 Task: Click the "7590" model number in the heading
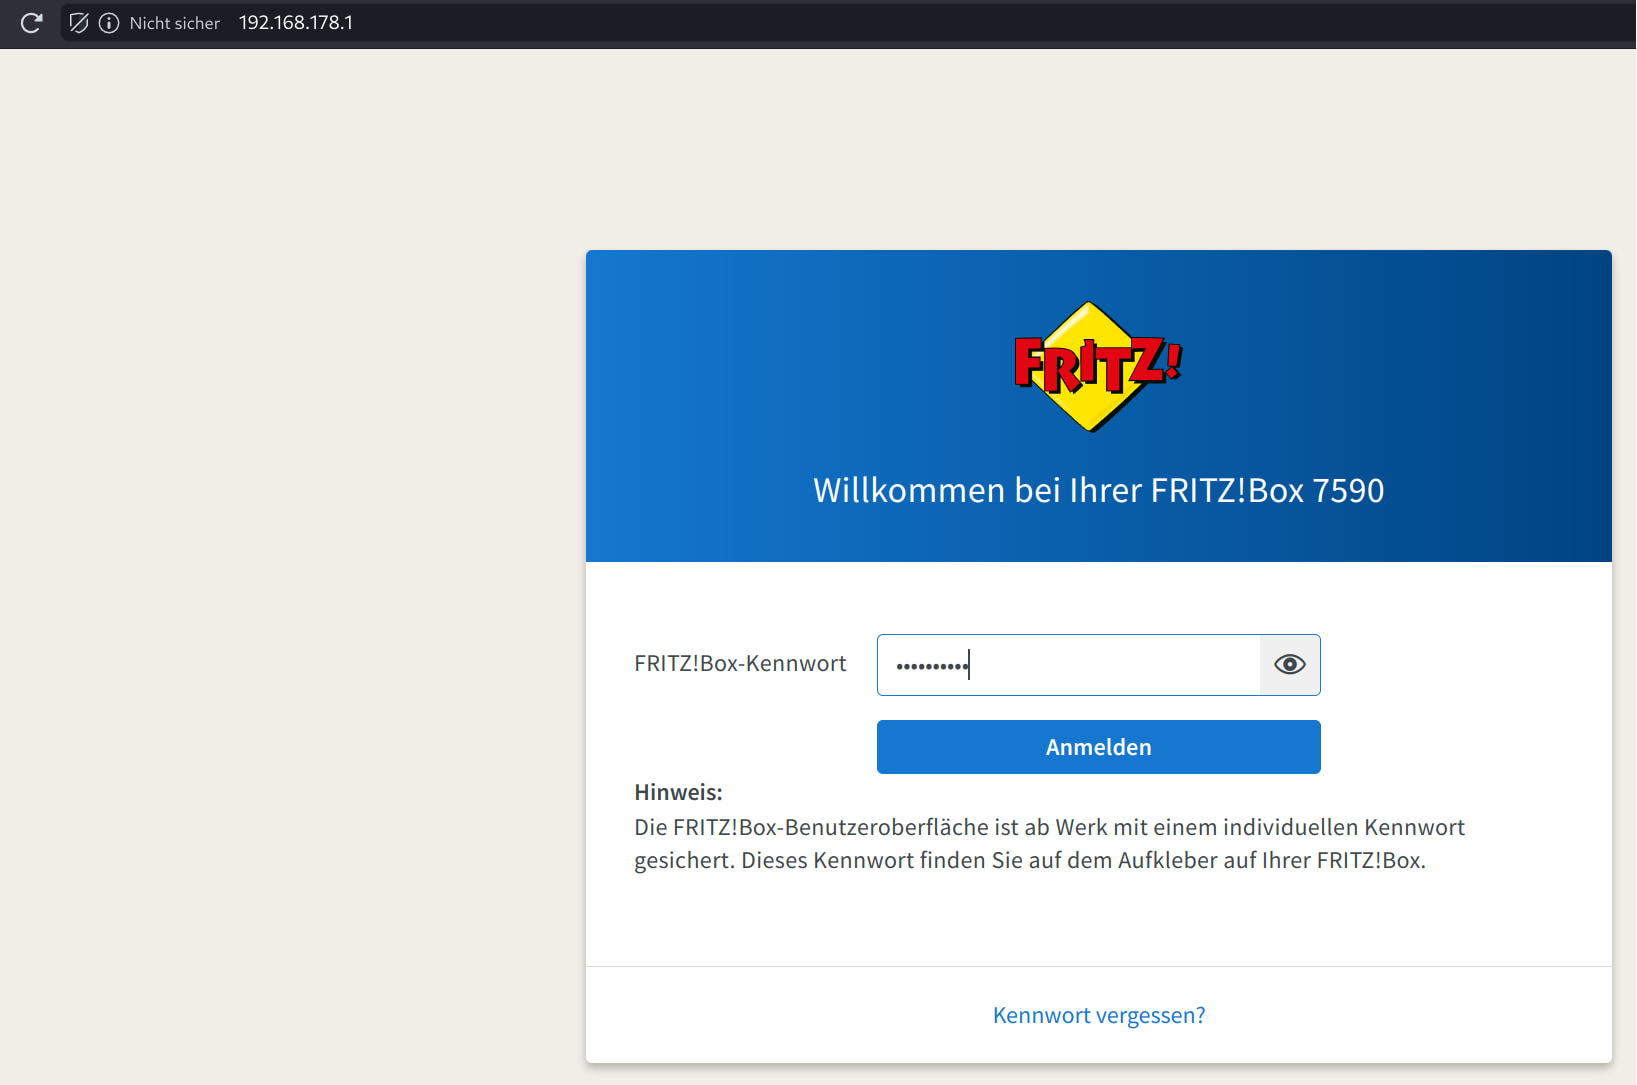coord(1348,491)
